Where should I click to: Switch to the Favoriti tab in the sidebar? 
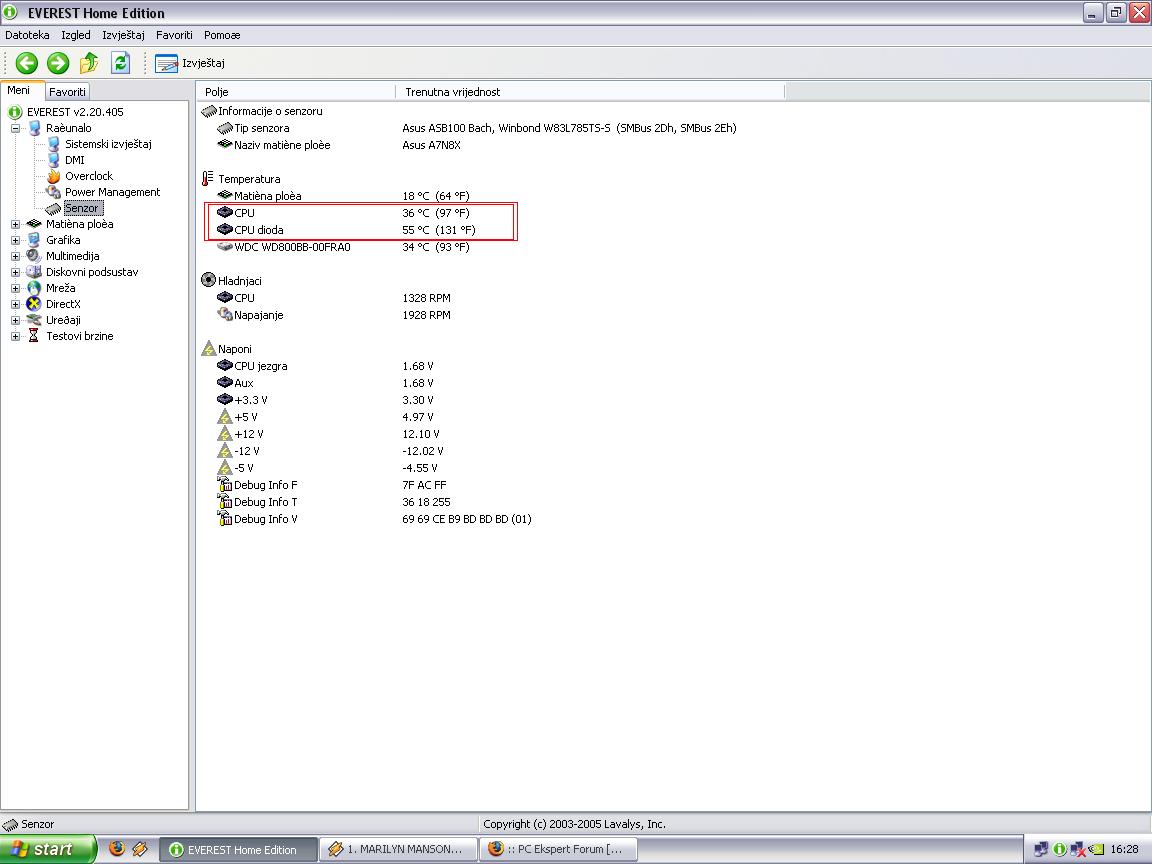click(67, 92)
